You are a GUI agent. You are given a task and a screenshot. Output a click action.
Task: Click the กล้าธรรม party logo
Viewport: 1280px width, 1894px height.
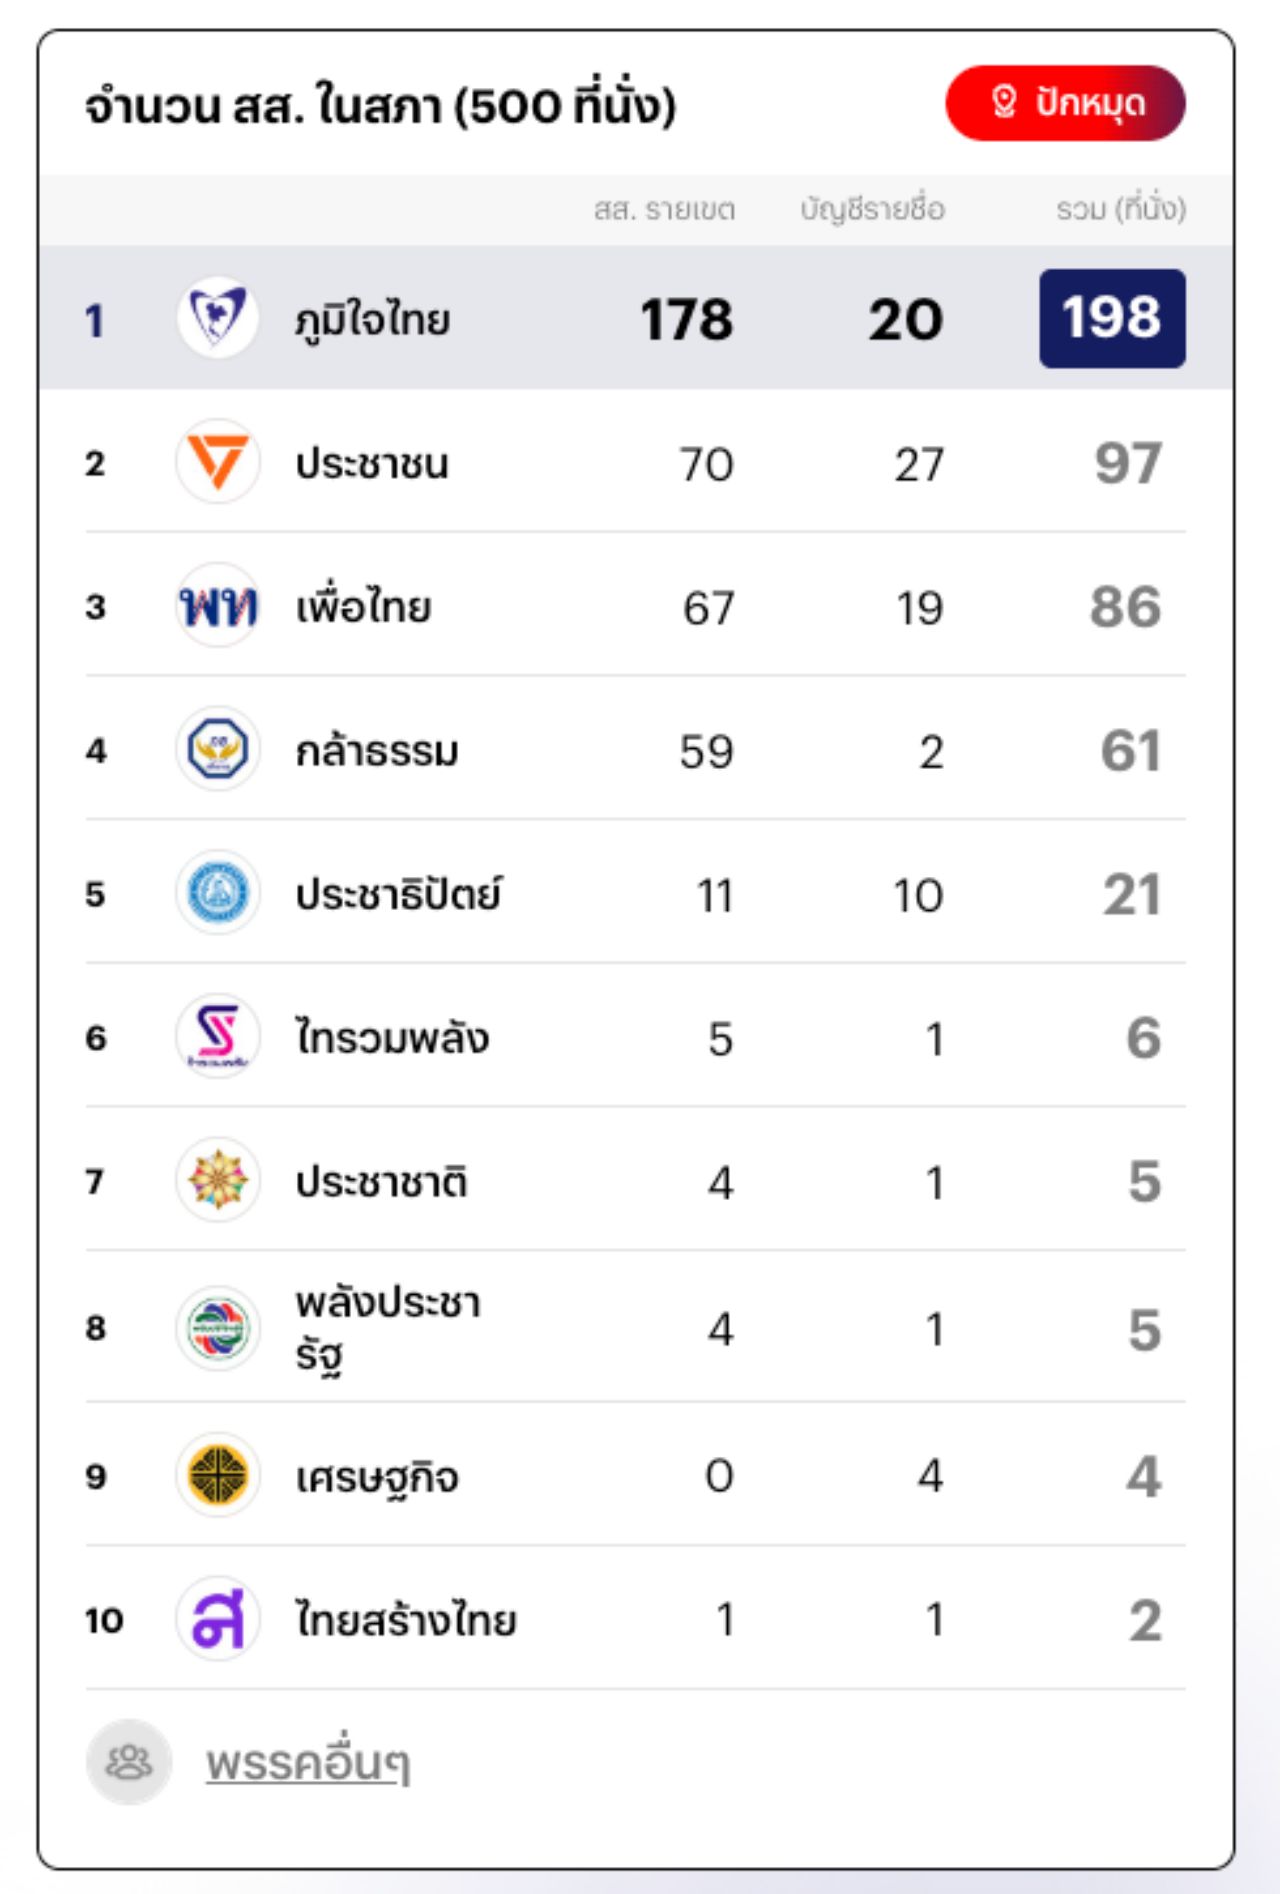(218, 749)
